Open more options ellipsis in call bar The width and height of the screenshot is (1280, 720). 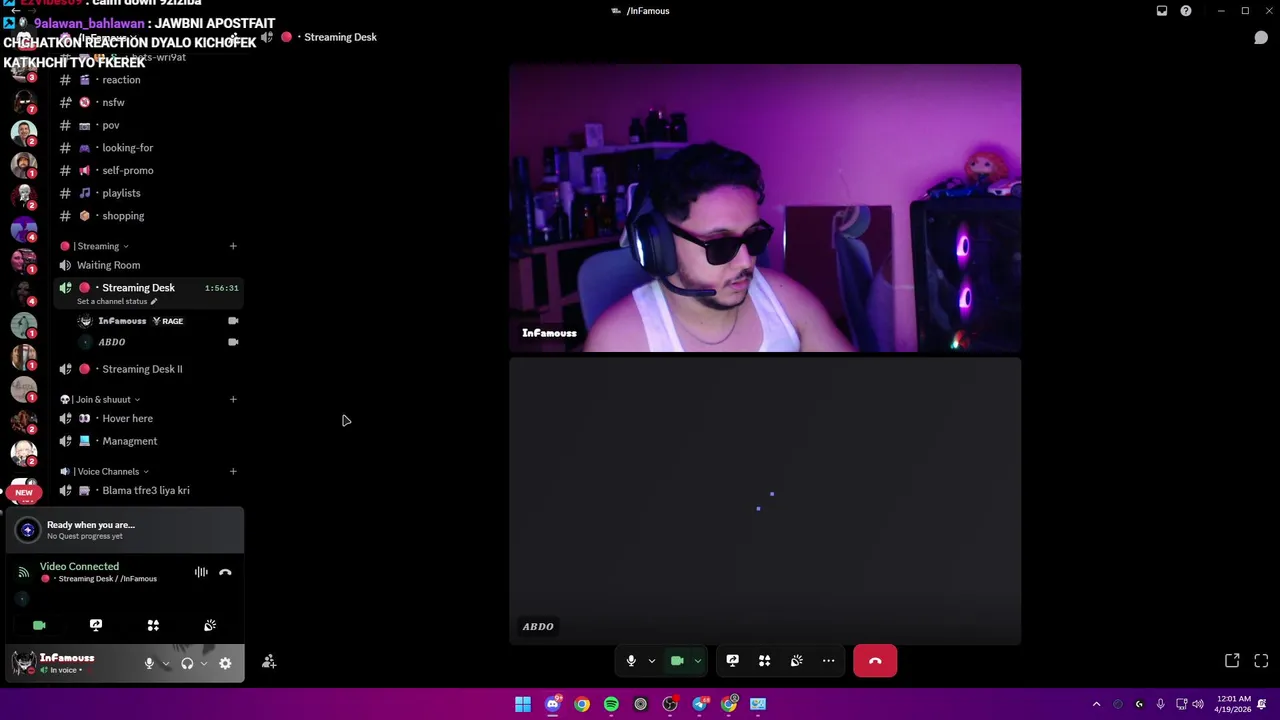828,661
